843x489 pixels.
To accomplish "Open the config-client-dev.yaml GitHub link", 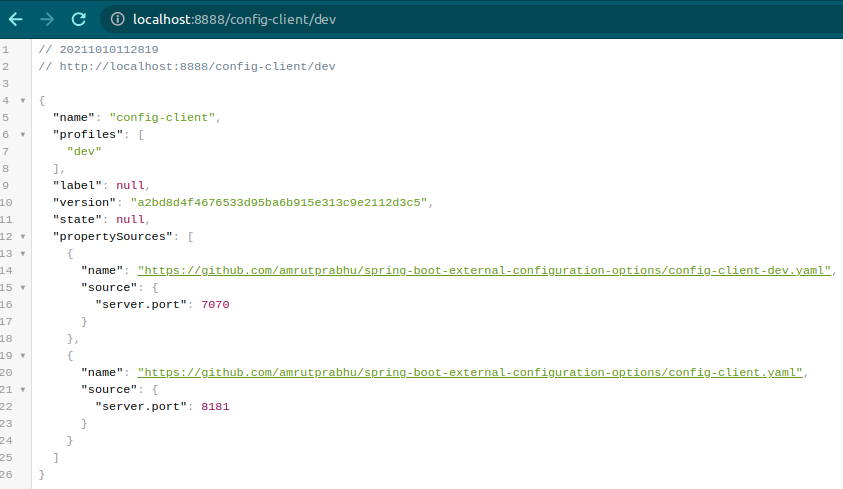I will tap(484, 270).
